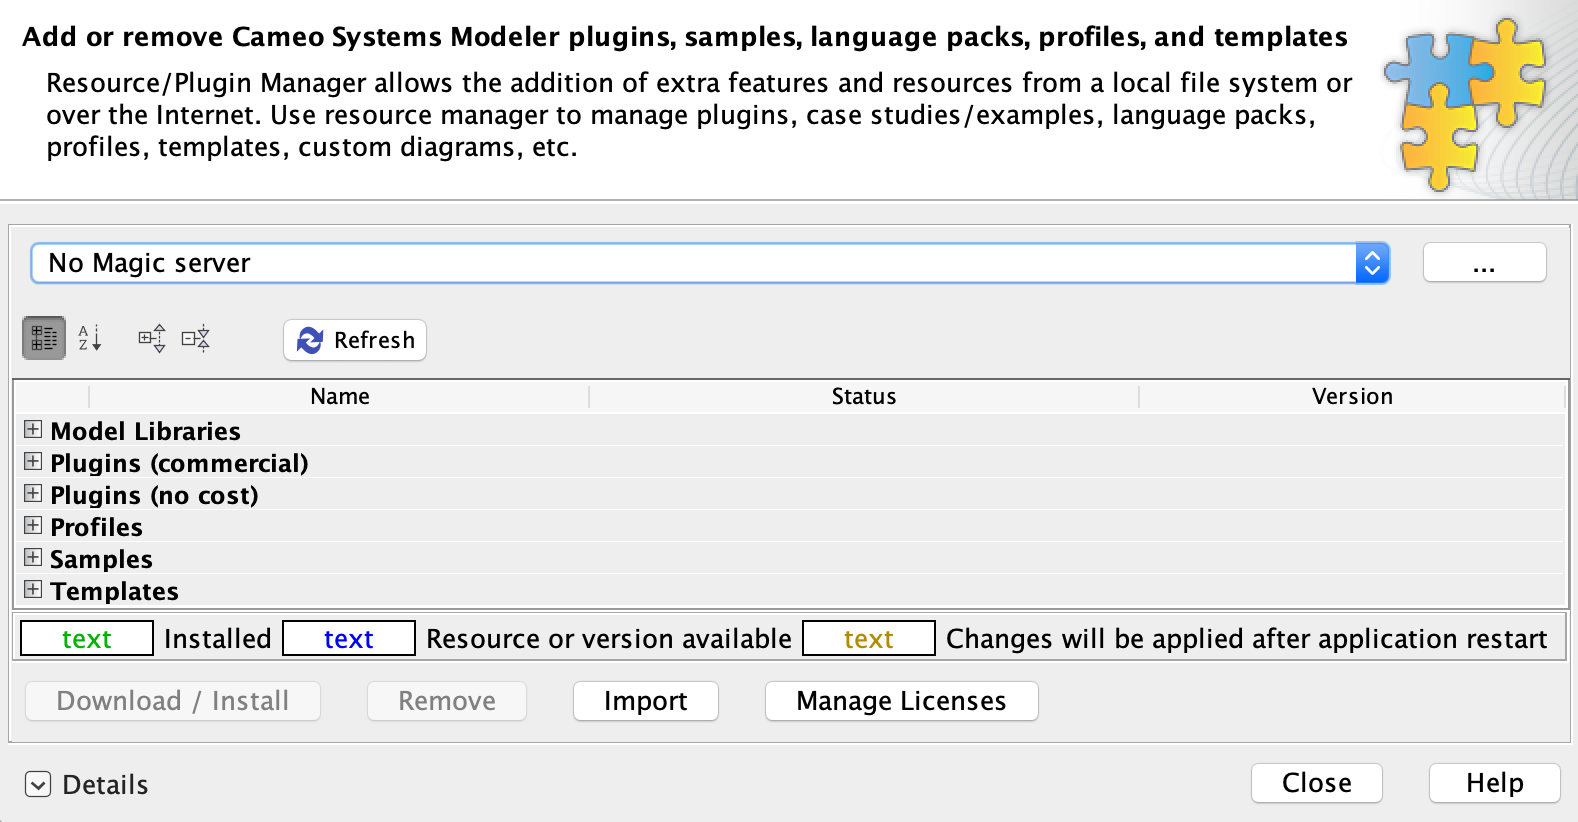Select the Model Libraries row
Image resolution: width=1578 pixels, height=822 pixels.
[x=790, y=431]
